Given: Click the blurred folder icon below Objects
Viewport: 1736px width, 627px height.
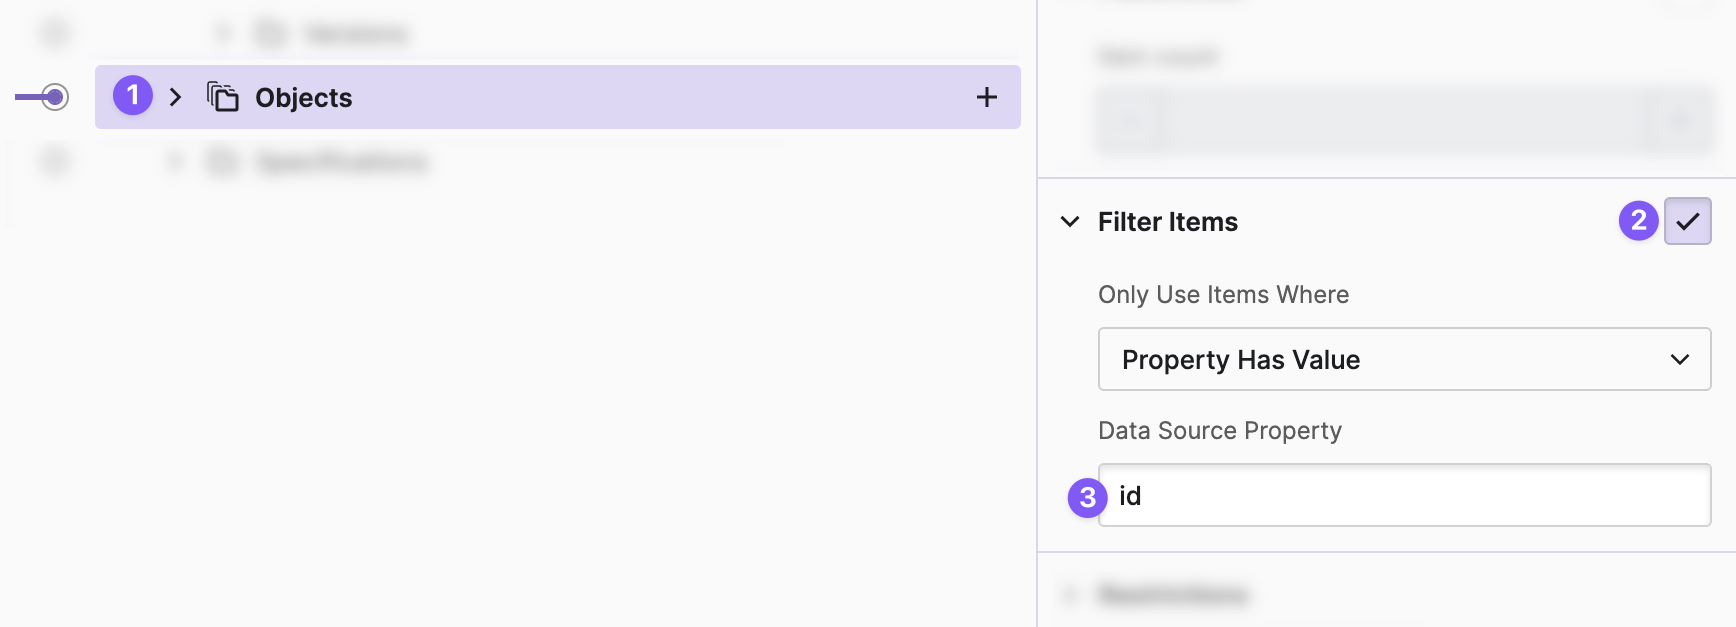Looking at the screenshot, I should coord(223,162).
